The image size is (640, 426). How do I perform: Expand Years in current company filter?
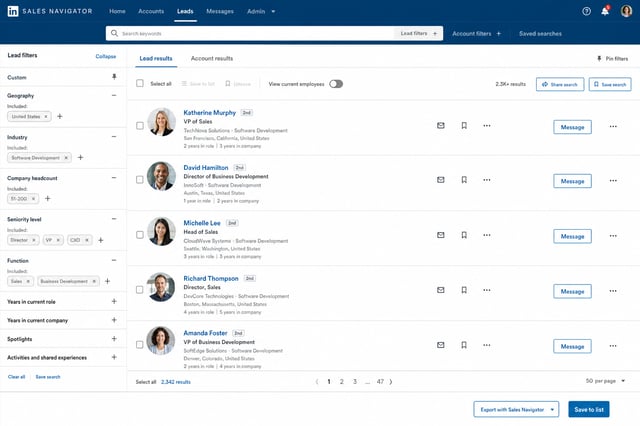[114, 320]
